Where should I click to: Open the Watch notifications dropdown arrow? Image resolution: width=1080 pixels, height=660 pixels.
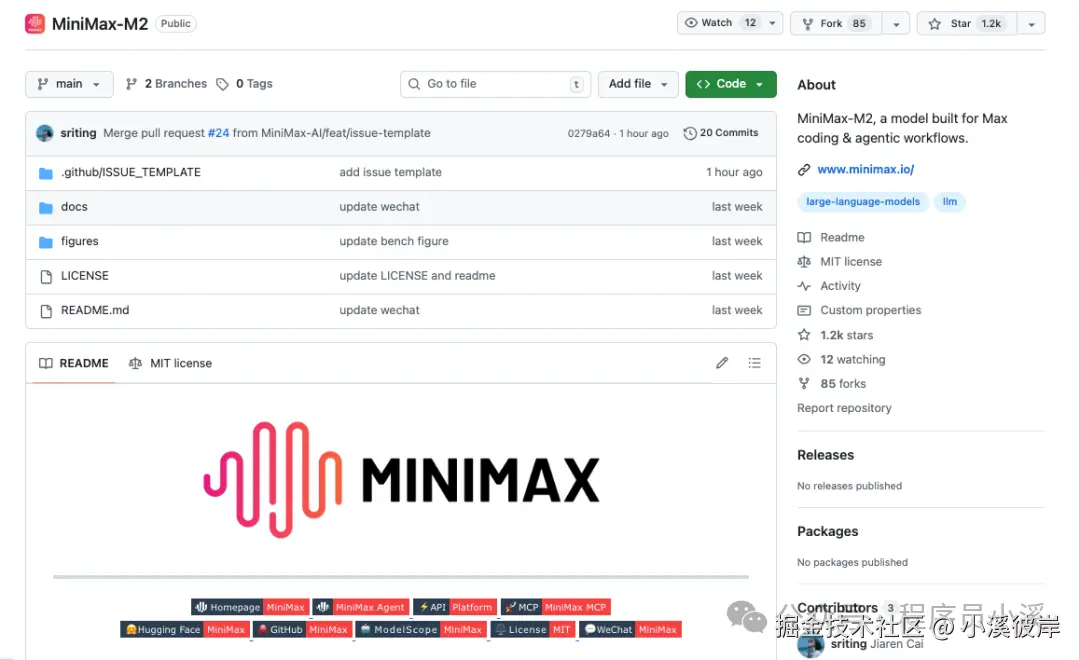773,23
